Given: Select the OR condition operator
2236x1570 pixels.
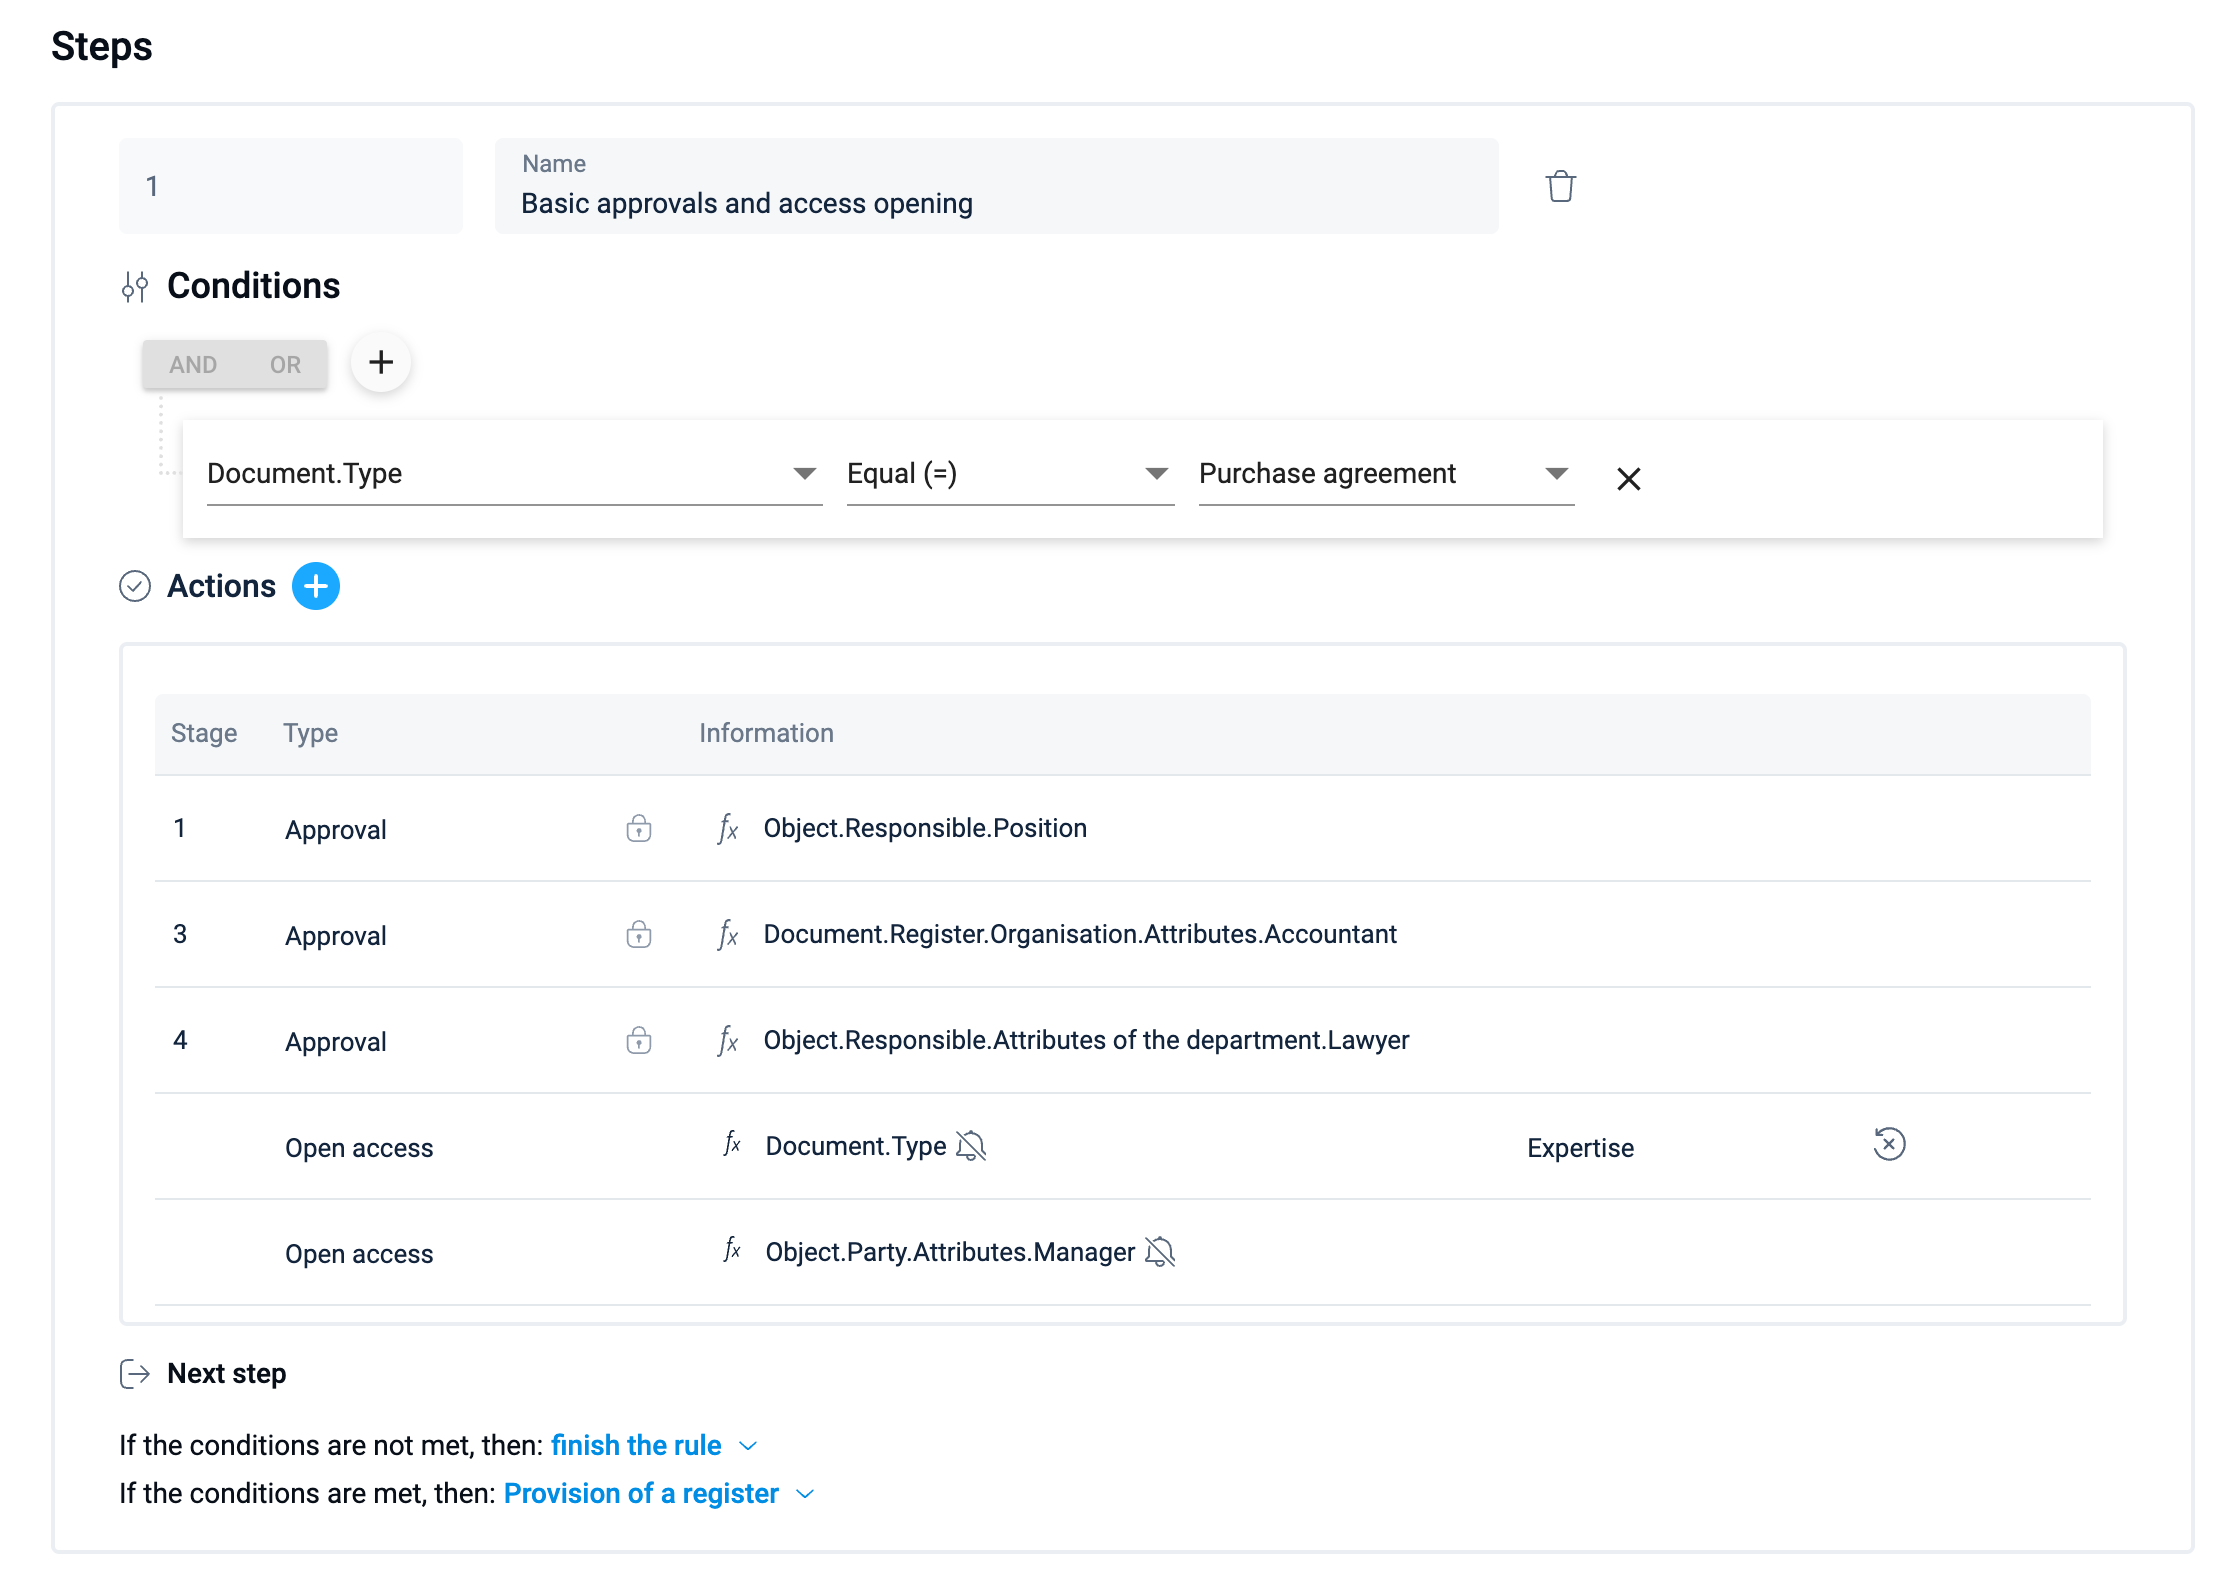Looking at the screenshot, I should click(x=285, y=365).
